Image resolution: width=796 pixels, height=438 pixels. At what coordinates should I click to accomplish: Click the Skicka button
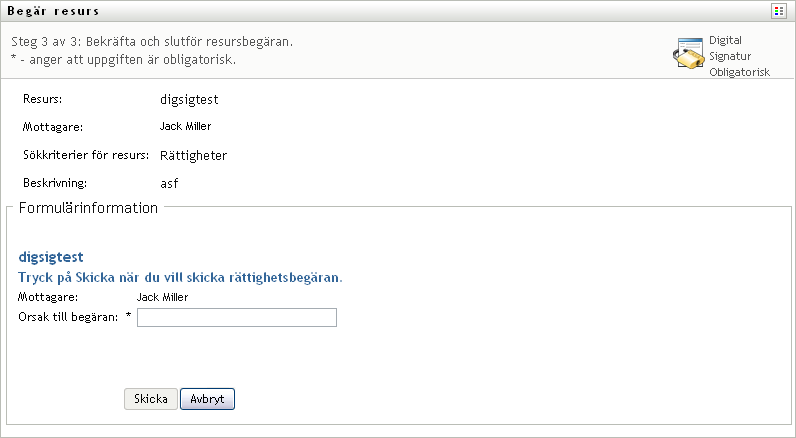point(151,399)
